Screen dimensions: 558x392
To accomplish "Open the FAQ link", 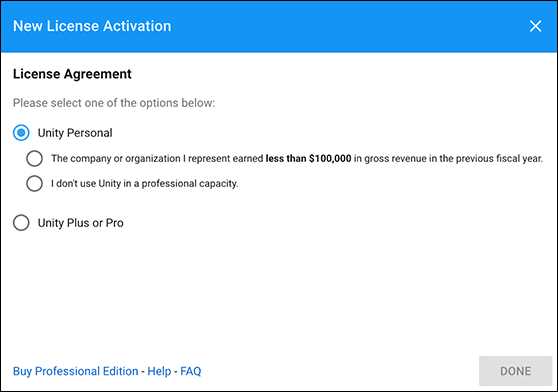I will pyautogui.click(x=191, y=371).
